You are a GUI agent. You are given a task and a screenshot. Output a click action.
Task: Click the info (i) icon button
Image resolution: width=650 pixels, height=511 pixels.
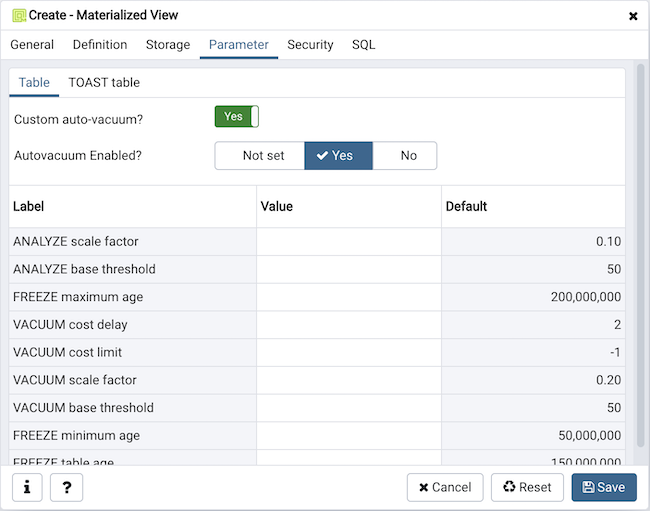[x=27, y=487]
